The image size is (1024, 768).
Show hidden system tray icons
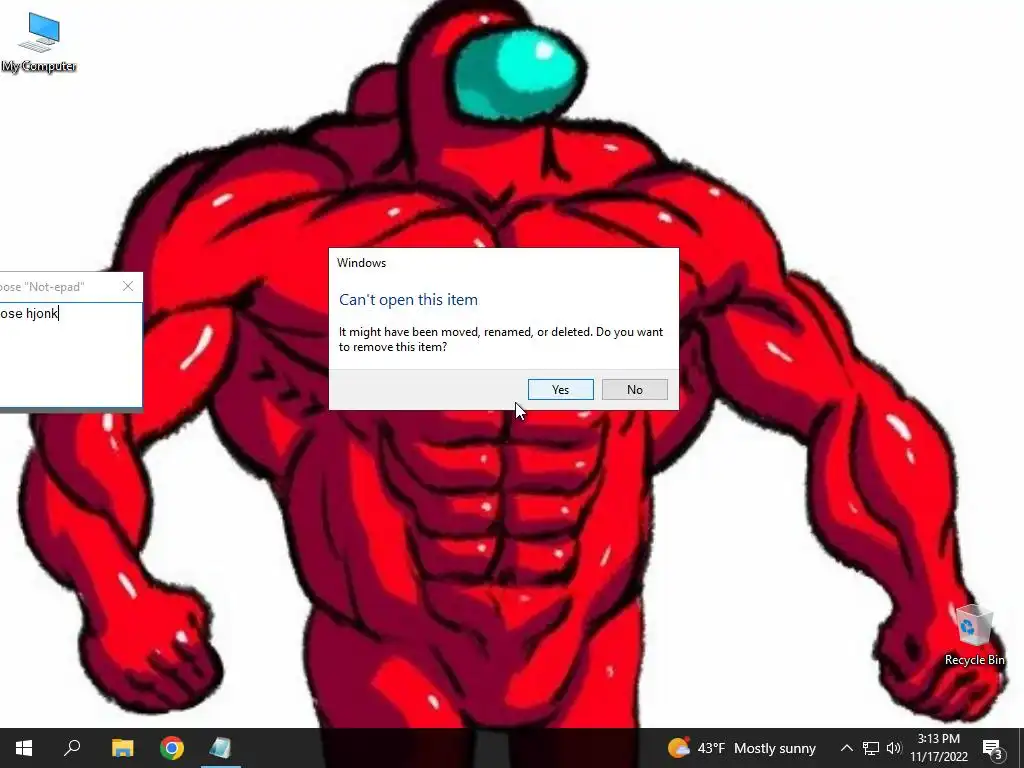[846, 748]
